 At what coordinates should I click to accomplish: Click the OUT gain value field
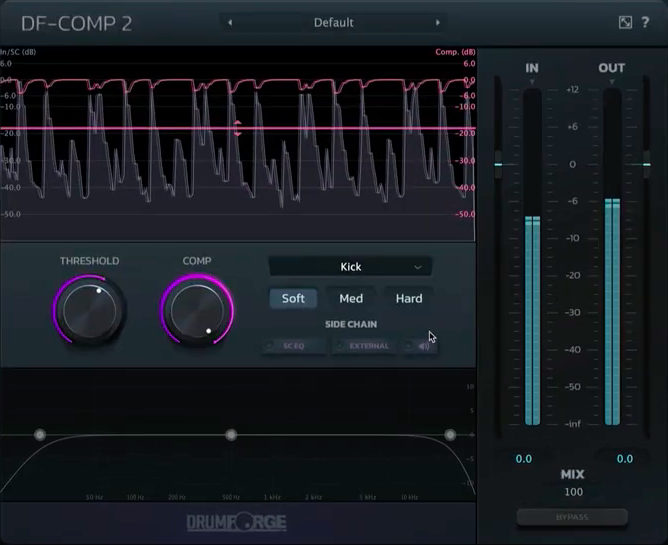(x=625, y=458)
